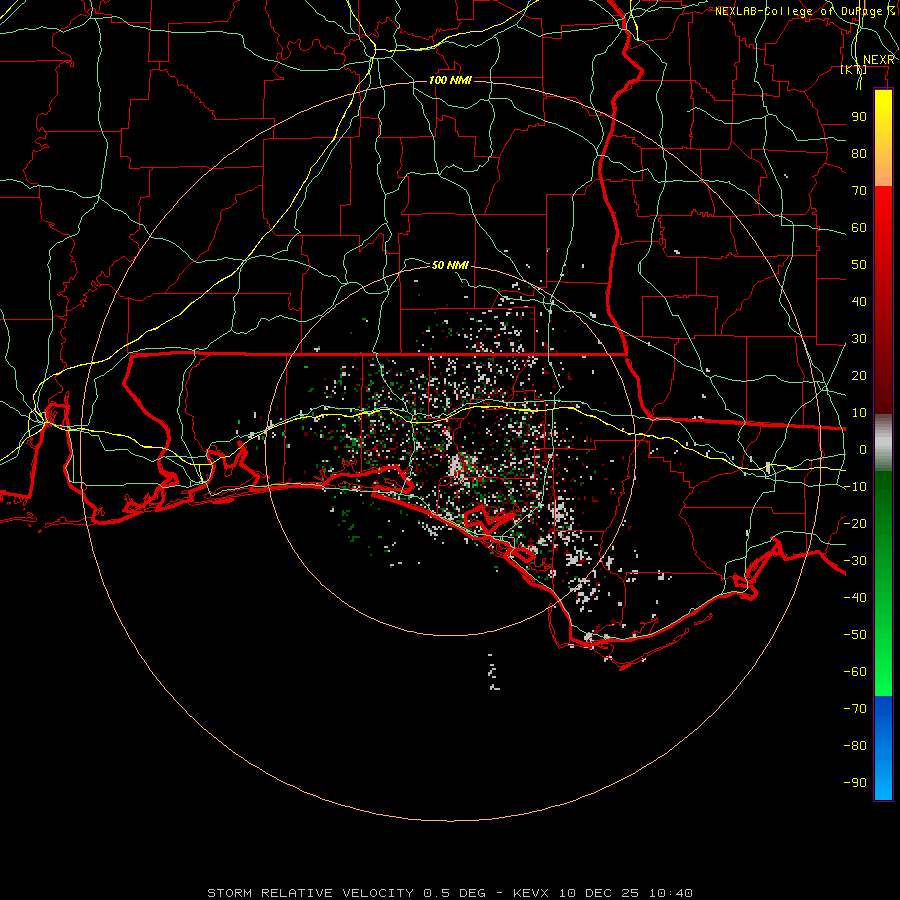Image resolution: width=900 pixels, height=900 pixels.
Task: Click the "60" label on velocity scale
Action: click(859, 227)
